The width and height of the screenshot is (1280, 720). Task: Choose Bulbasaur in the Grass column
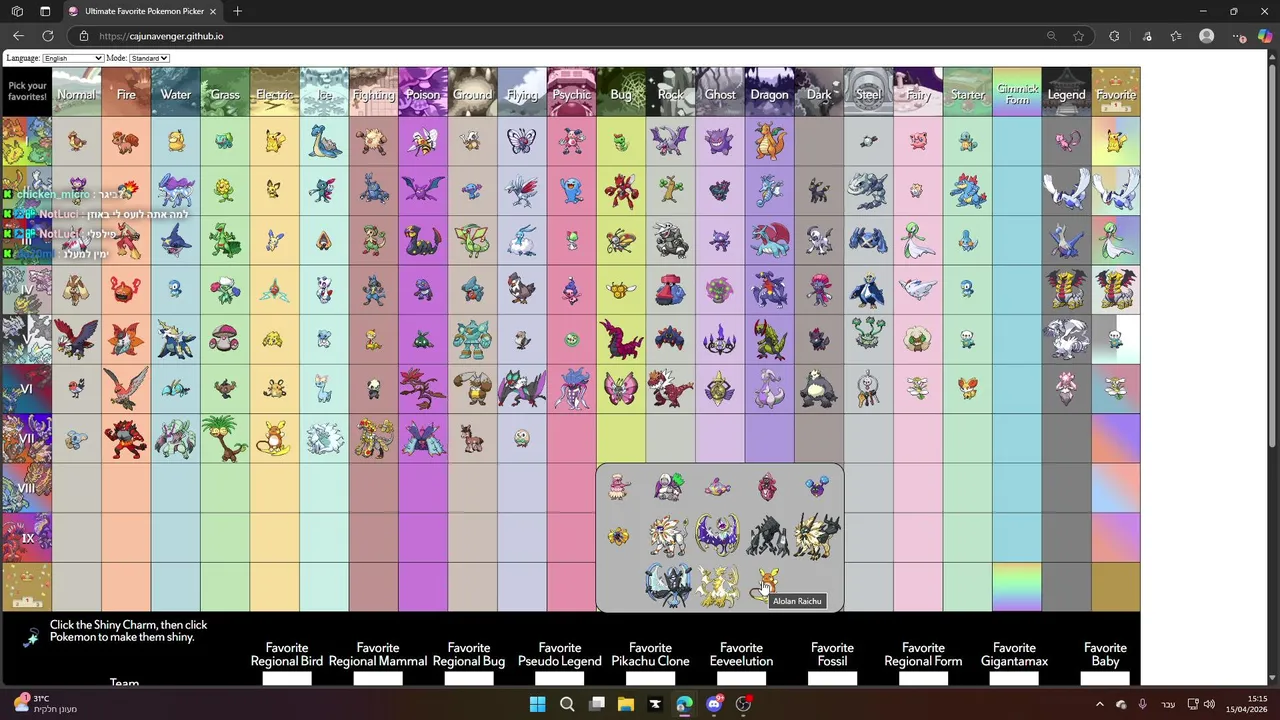point(225,142)
